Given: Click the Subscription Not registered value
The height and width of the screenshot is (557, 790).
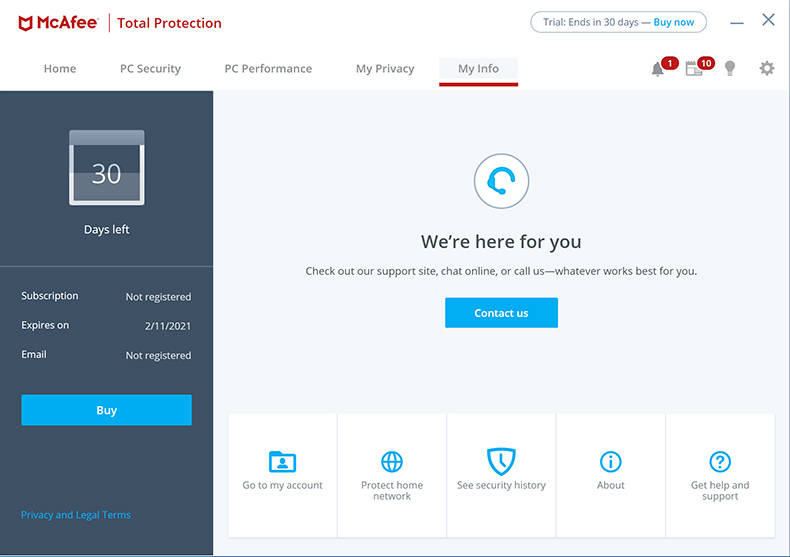Looking at the screenshot, I should (x=158, y=297).
